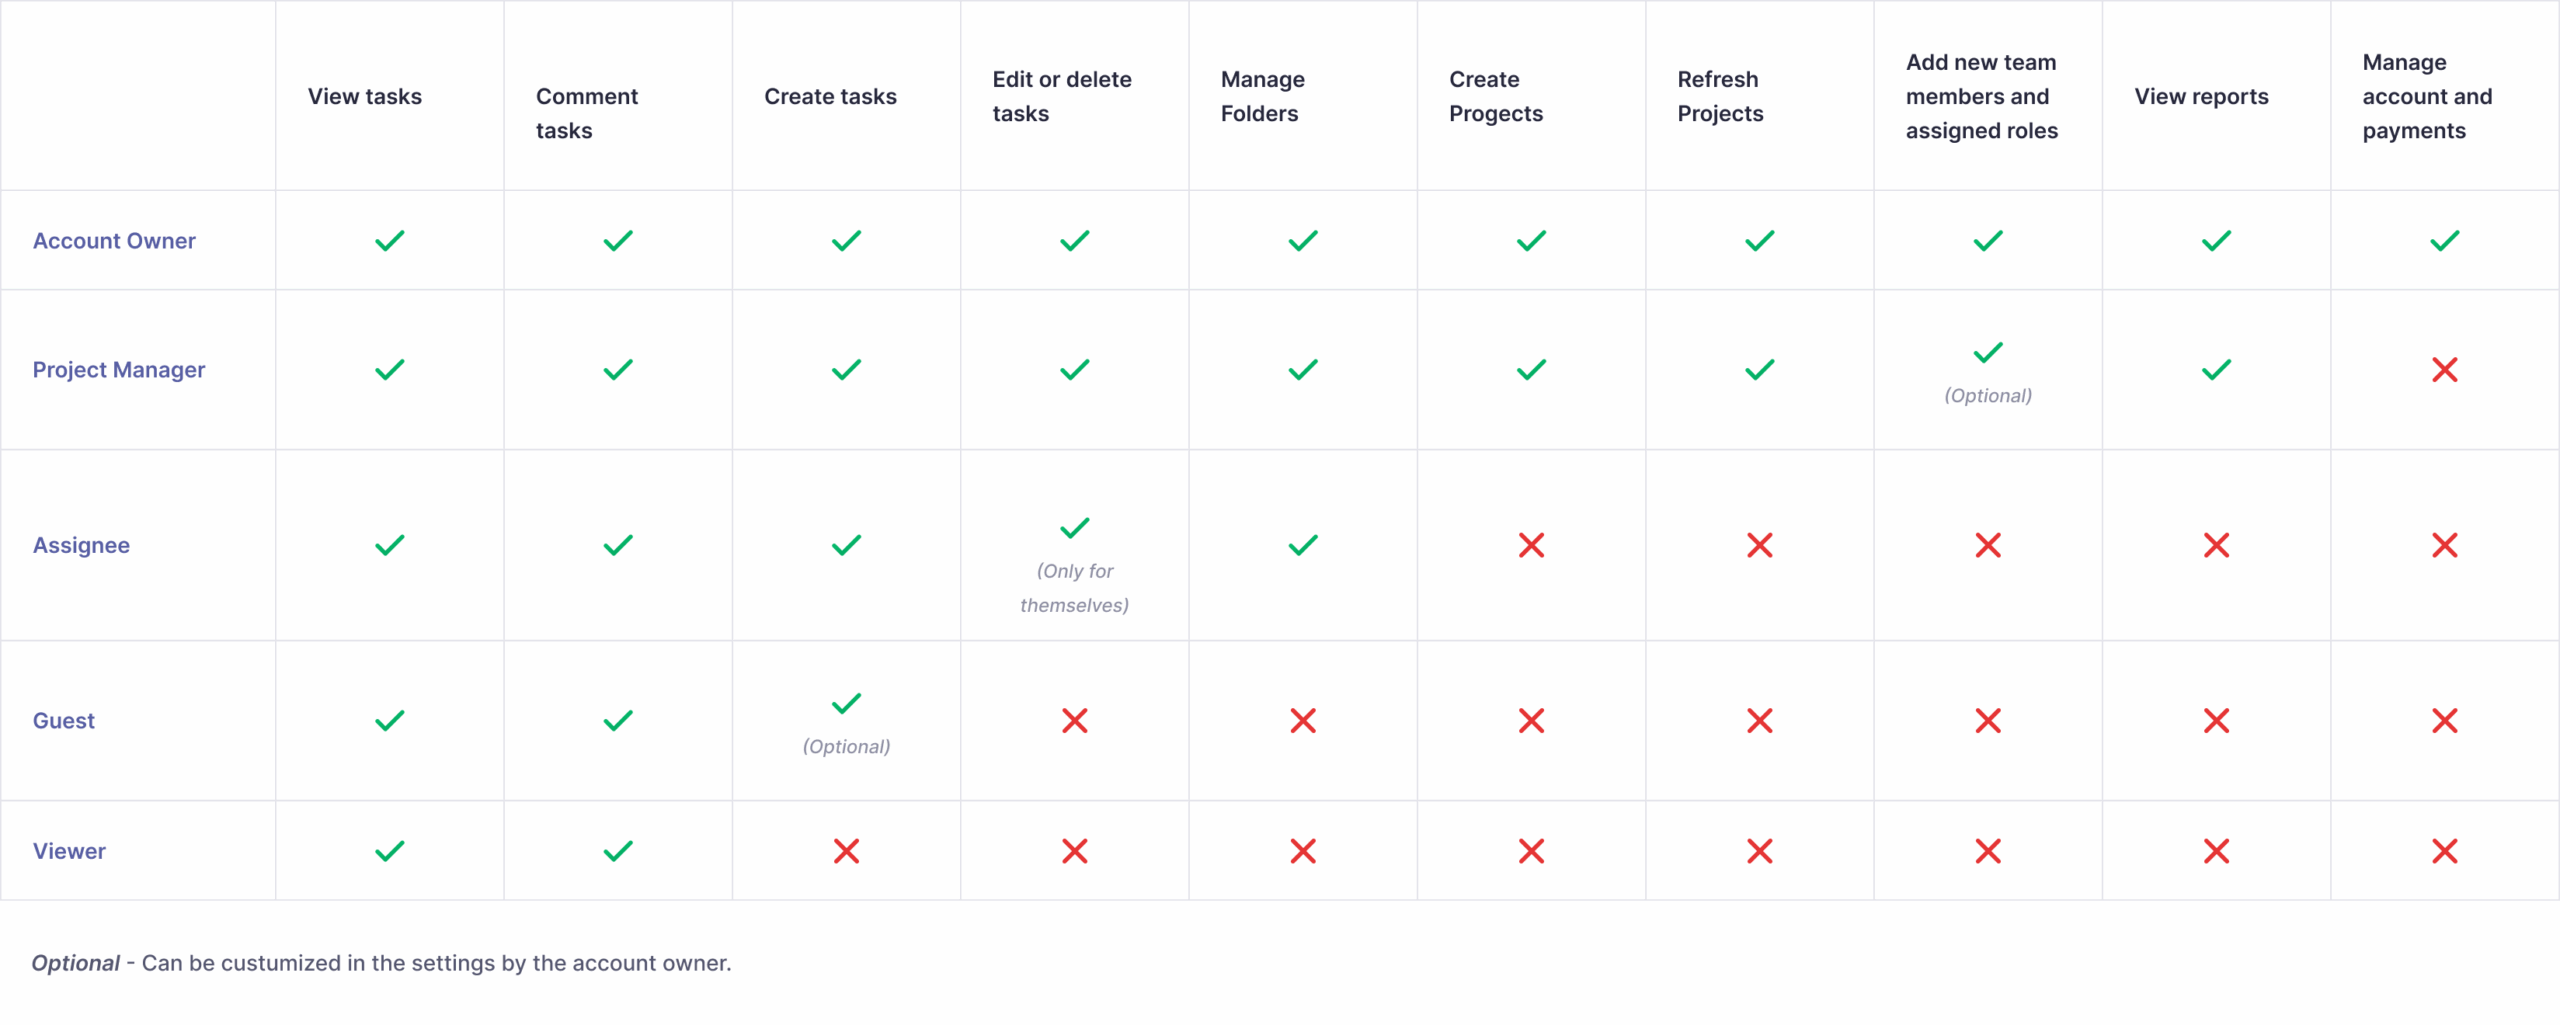Image resolution: width=2560 pixels, height=1025 pixels.
Task: Click Viewer's red cross under Create tasks
Action: (846, 851)
